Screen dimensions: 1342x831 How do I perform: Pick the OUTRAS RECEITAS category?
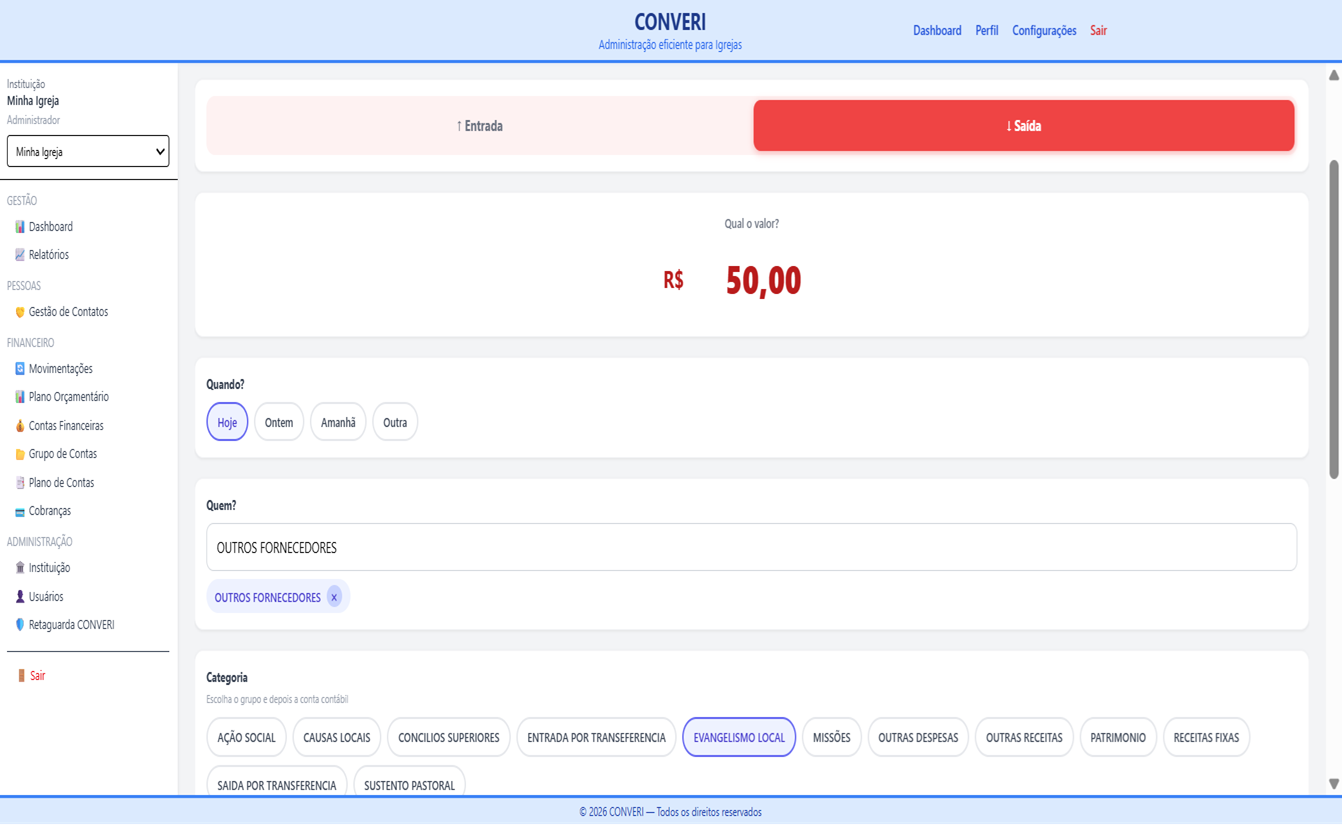click(1024, 738)
